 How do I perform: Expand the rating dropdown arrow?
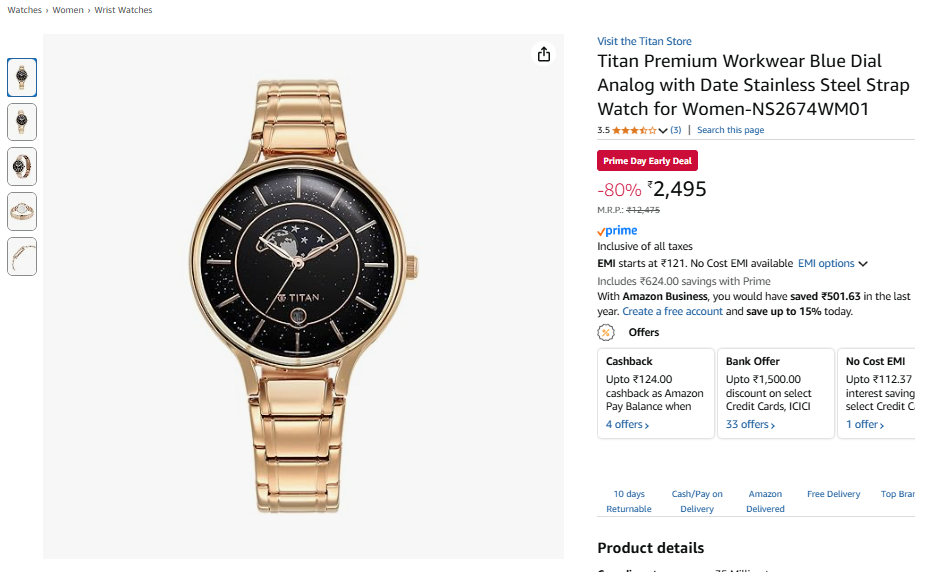pyautogui.click(x=663, y=131)
